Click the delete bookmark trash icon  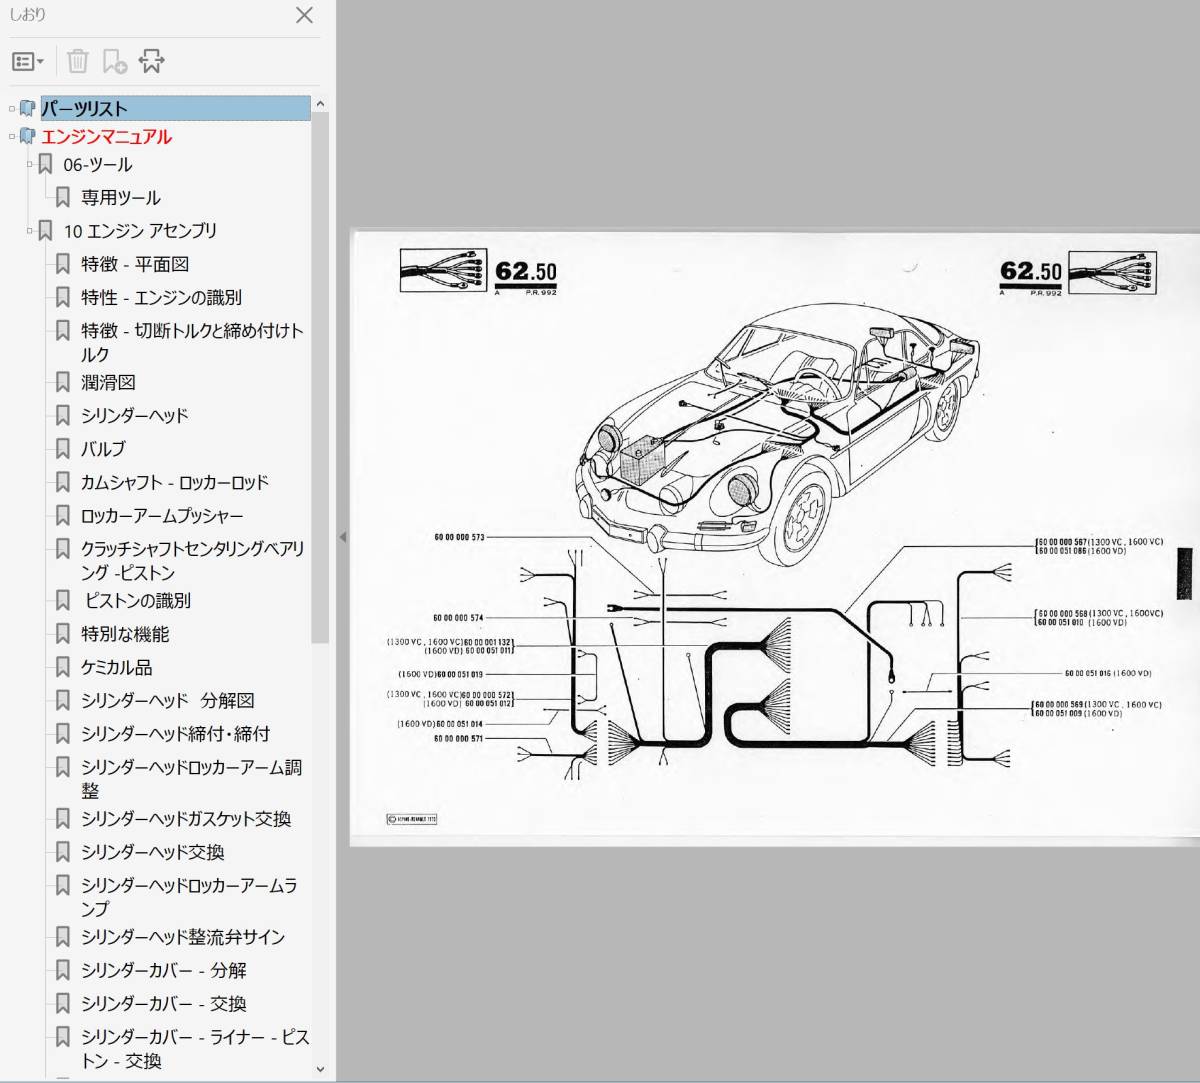(x=77, y=62)
